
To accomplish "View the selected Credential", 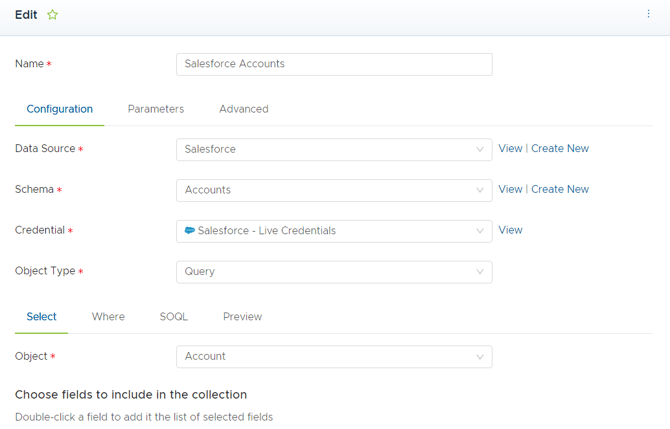I will coord(510,230).
